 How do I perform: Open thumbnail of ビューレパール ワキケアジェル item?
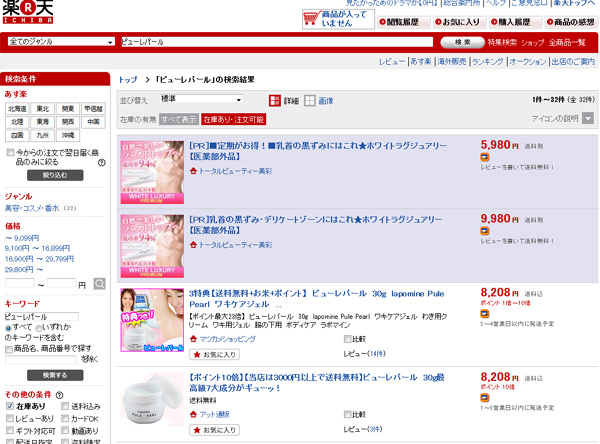point(152,320)
